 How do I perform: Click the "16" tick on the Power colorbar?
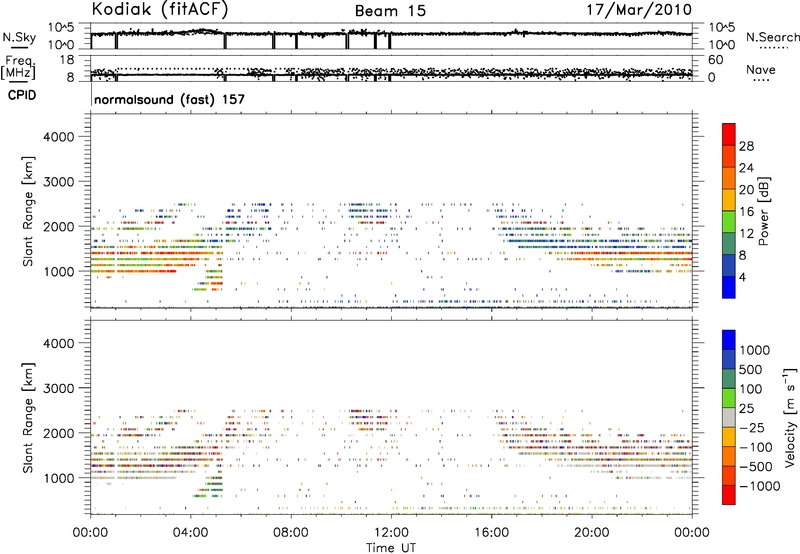click(746, 212)
